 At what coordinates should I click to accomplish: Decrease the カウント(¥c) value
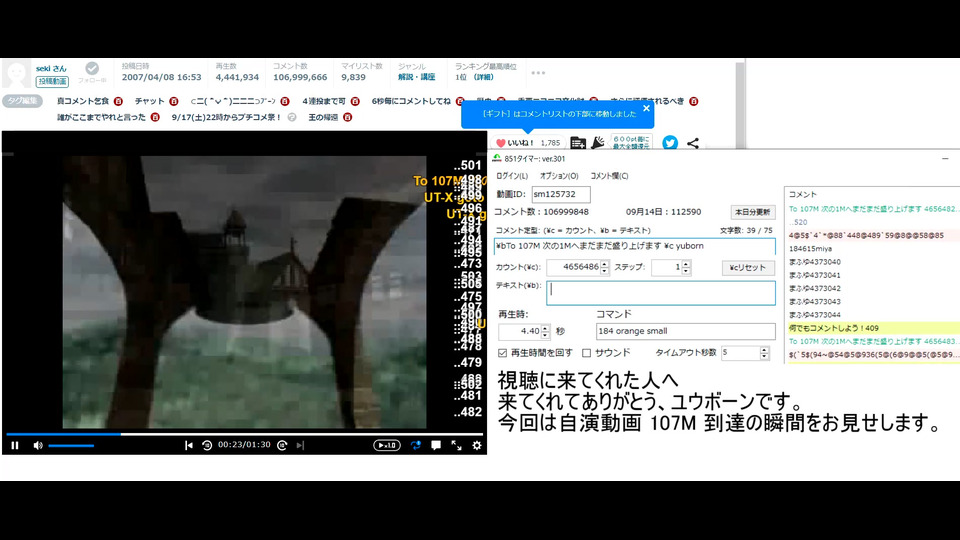[605, 271]
